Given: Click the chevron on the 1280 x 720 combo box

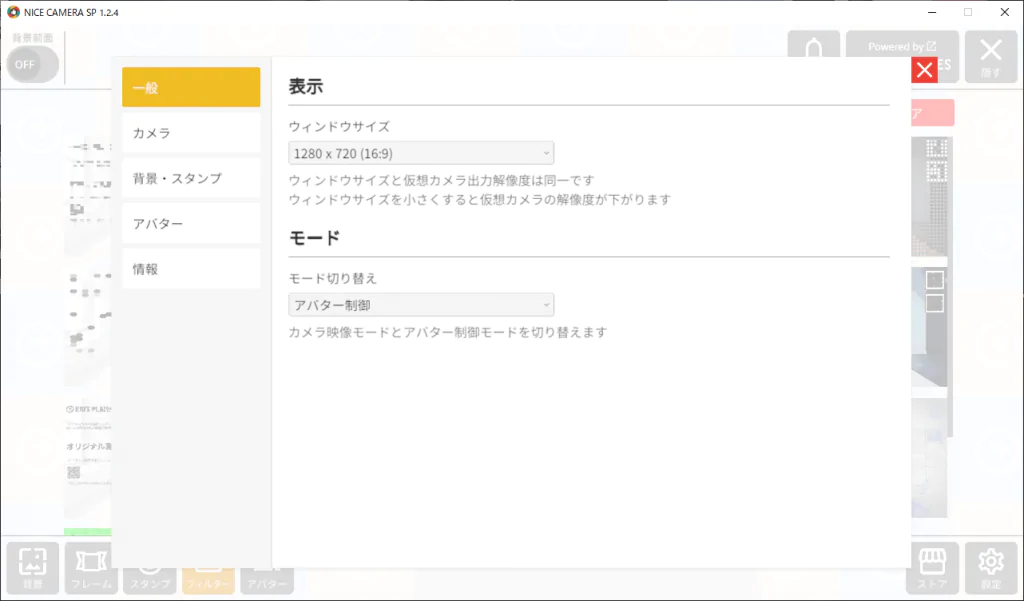Looking at the screenshot, I should [x=546, y=154].
